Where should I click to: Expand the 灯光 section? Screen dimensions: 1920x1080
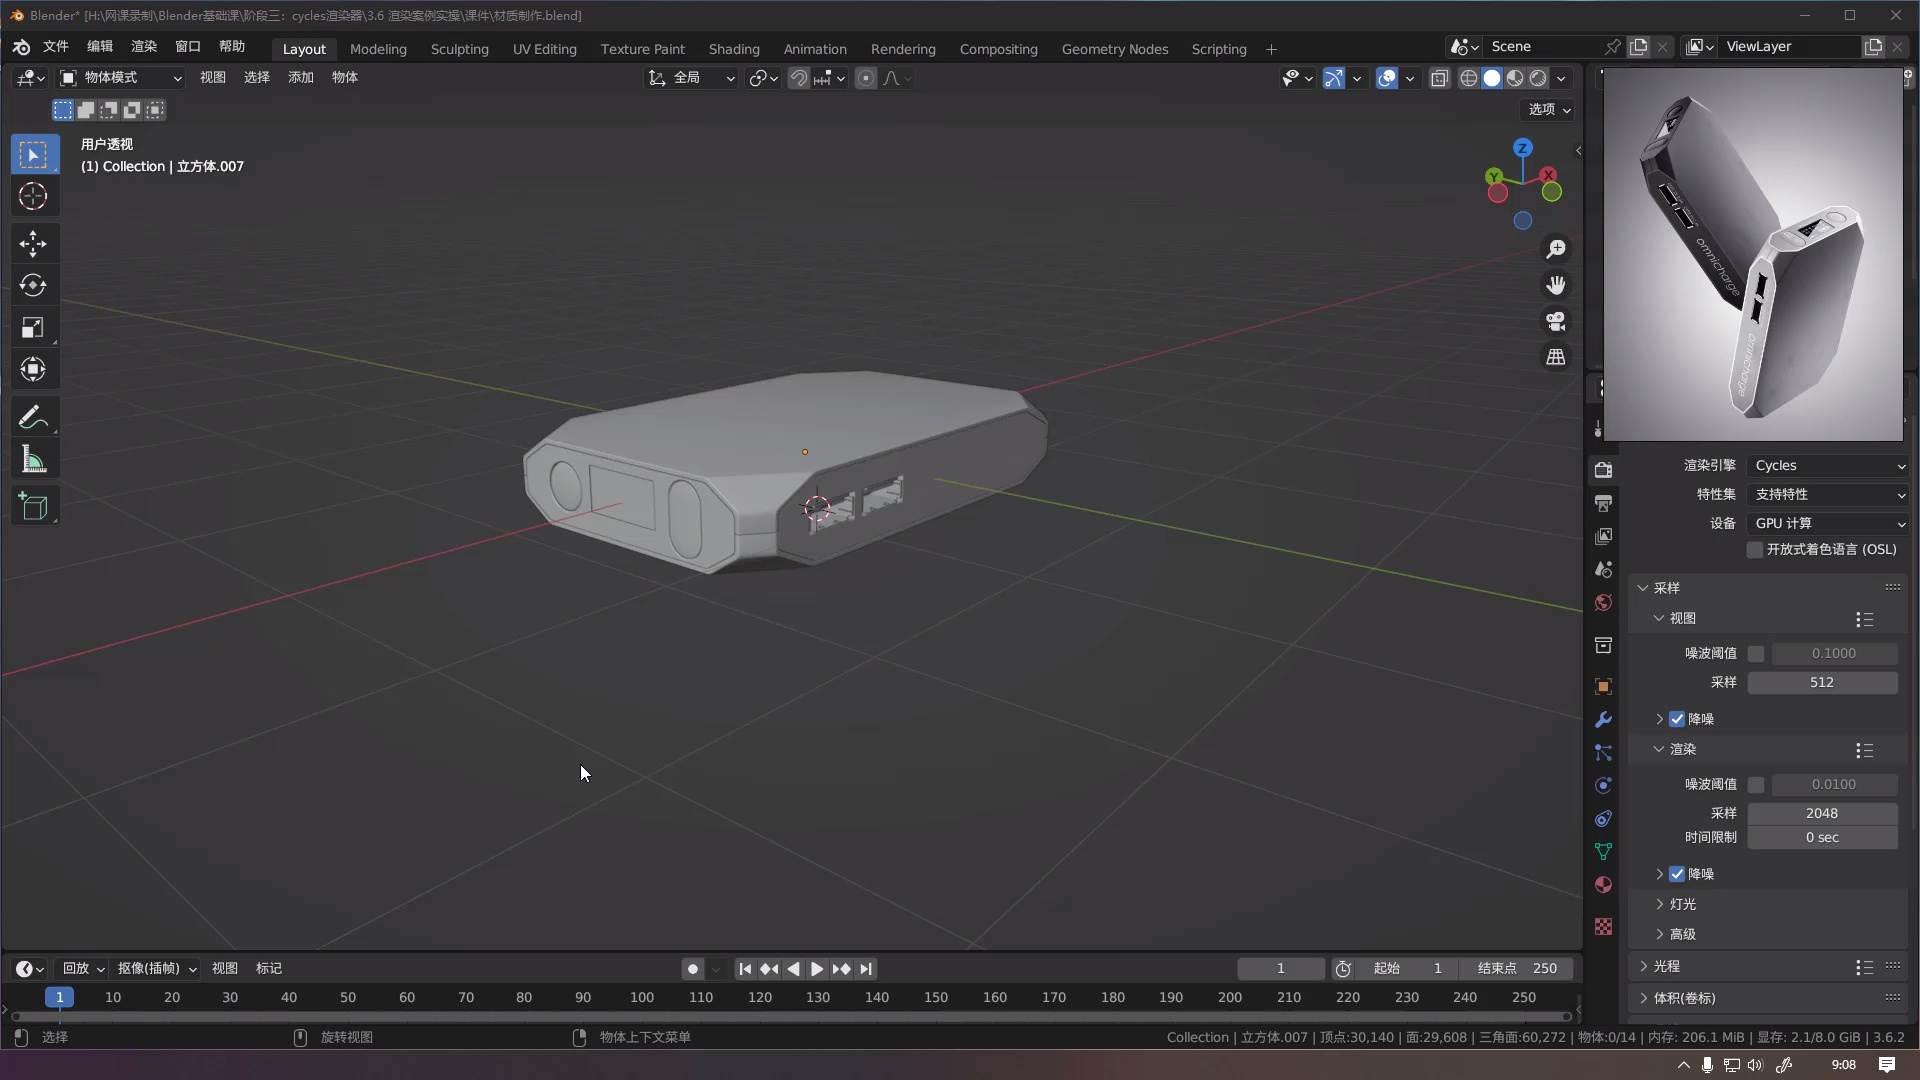pos(1682,904)
